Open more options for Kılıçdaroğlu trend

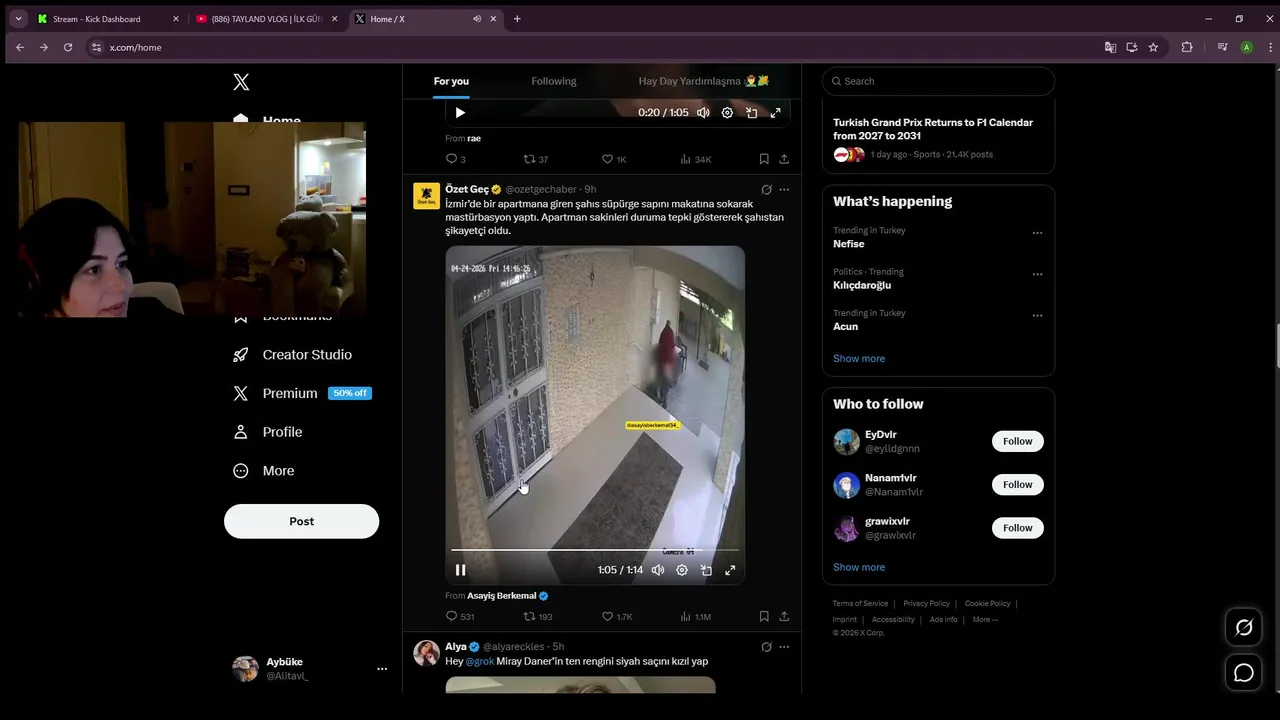[x=1037, y=274]
